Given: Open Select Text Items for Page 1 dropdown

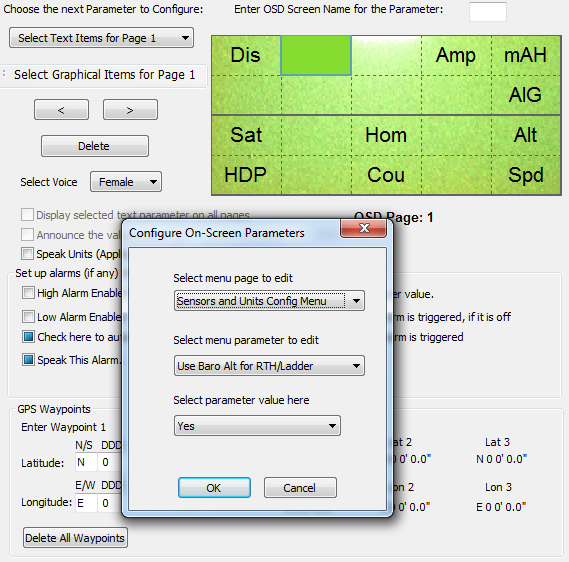Looking at the screenshot, I should point(101,38).
